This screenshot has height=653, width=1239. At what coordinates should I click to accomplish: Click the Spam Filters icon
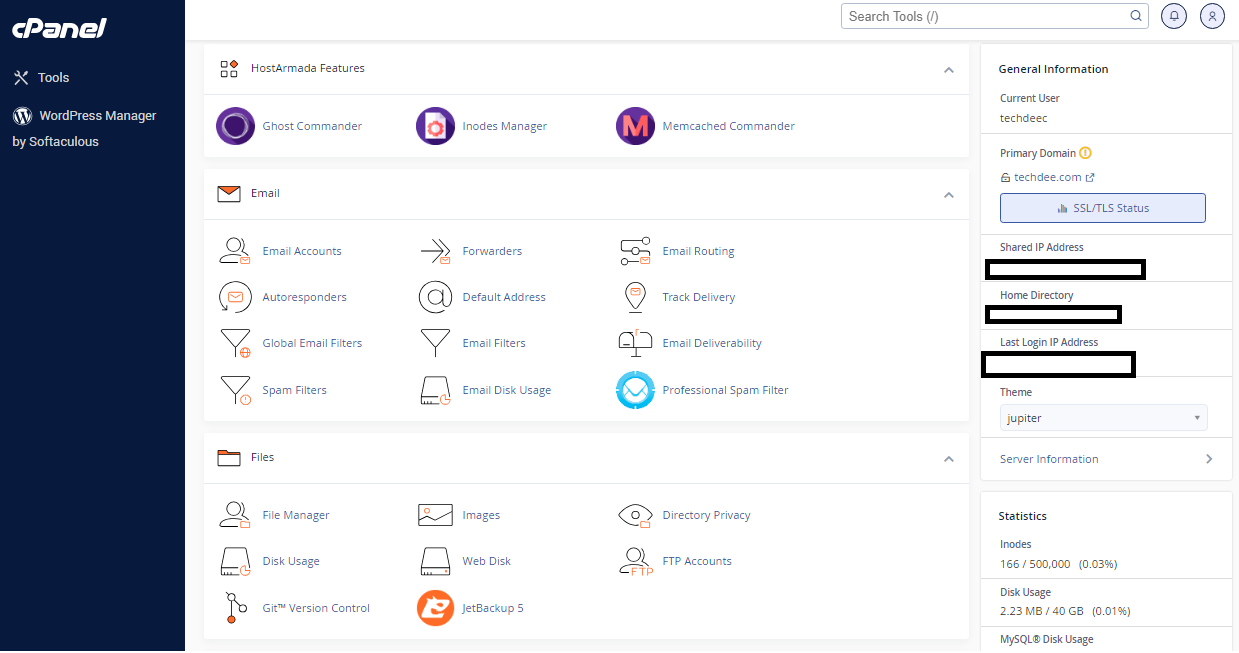(x=235, y=390)
